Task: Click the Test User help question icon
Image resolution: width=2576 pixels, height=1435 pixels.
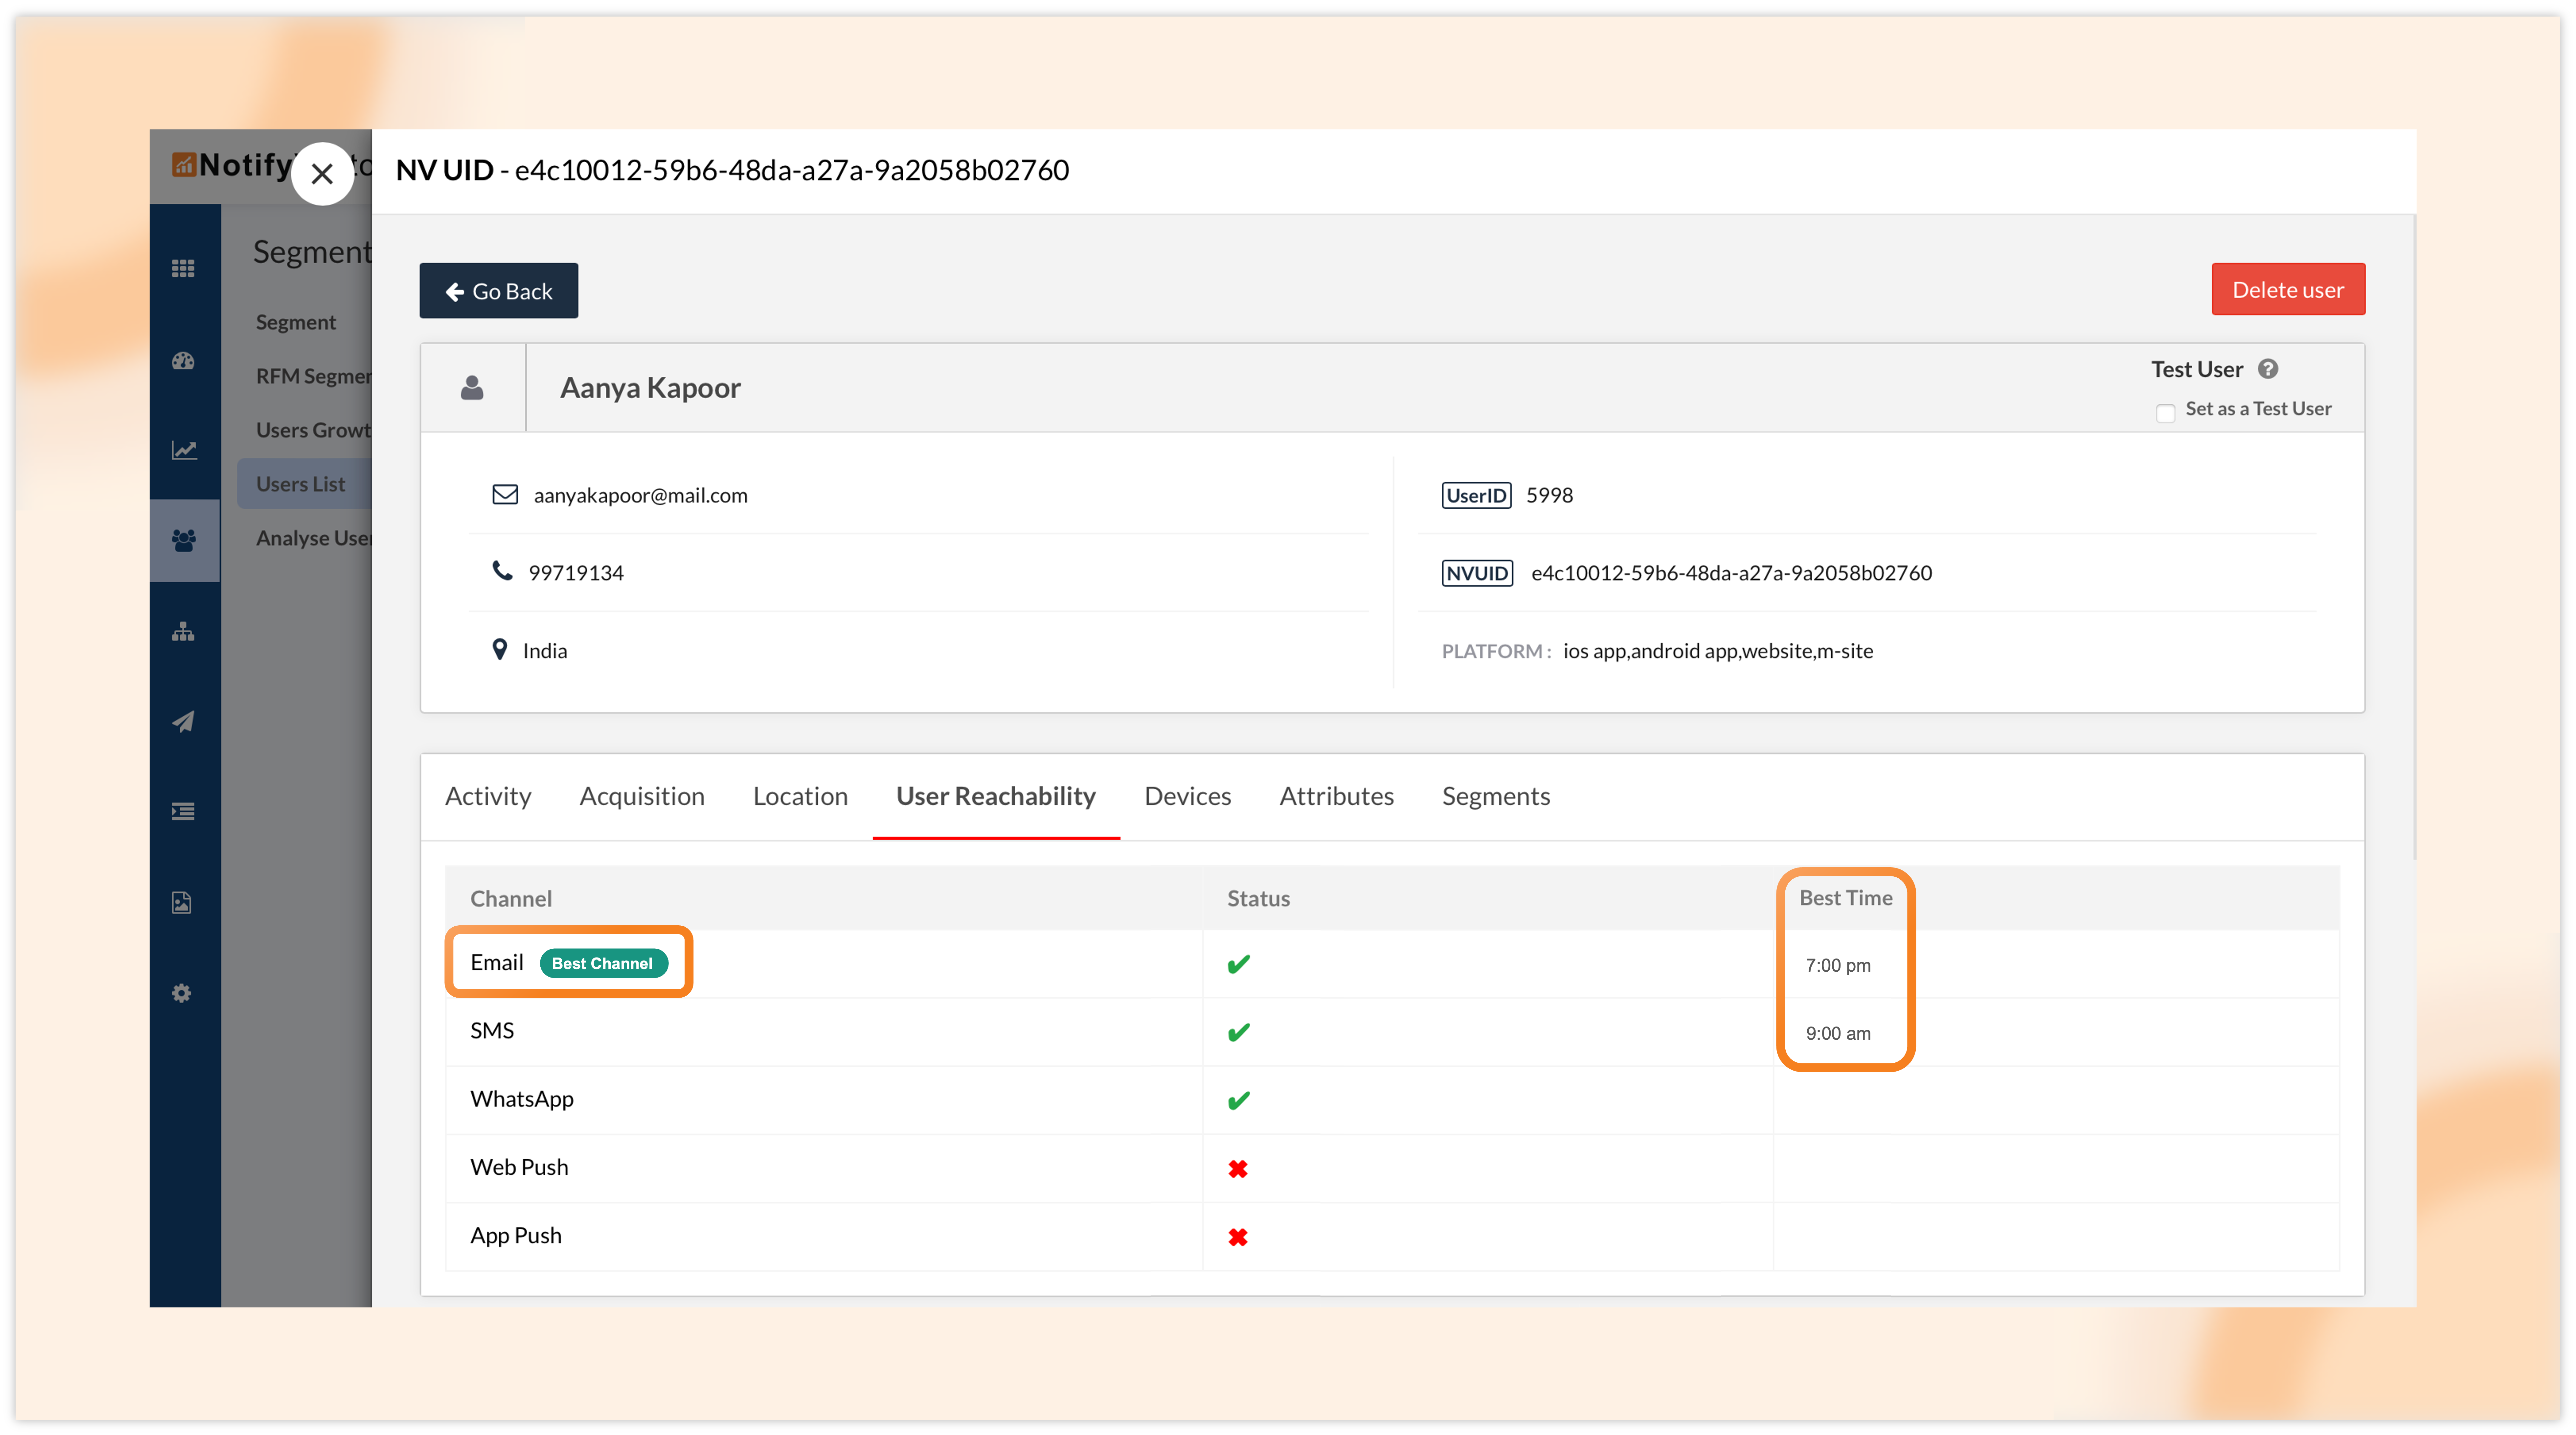Action: 2268,369
